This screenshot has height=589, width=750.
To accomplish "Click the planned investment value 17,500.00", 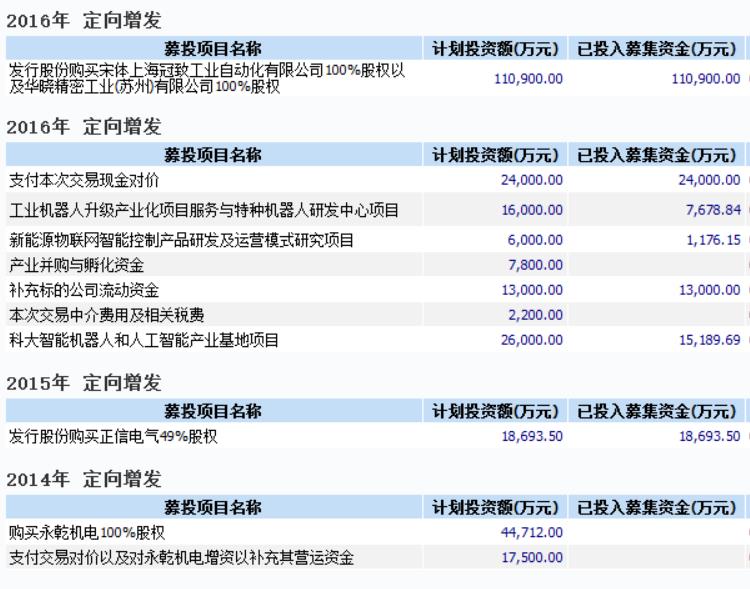I will [x=531, y=557].
